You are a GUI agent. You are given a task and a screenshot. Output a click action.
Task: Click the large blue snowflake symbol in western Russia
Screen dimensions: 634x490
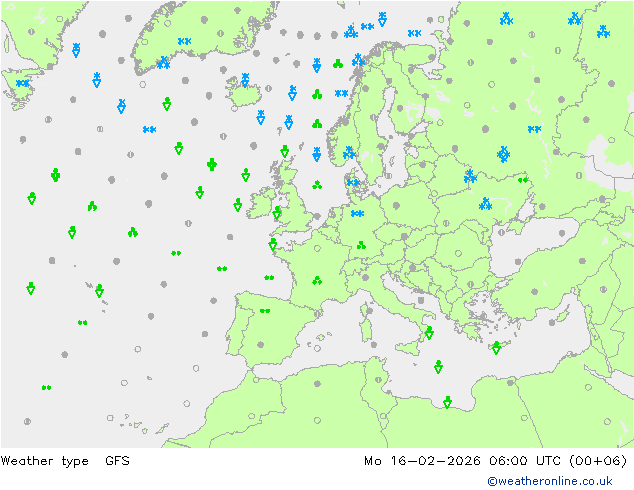click(503, 154)
